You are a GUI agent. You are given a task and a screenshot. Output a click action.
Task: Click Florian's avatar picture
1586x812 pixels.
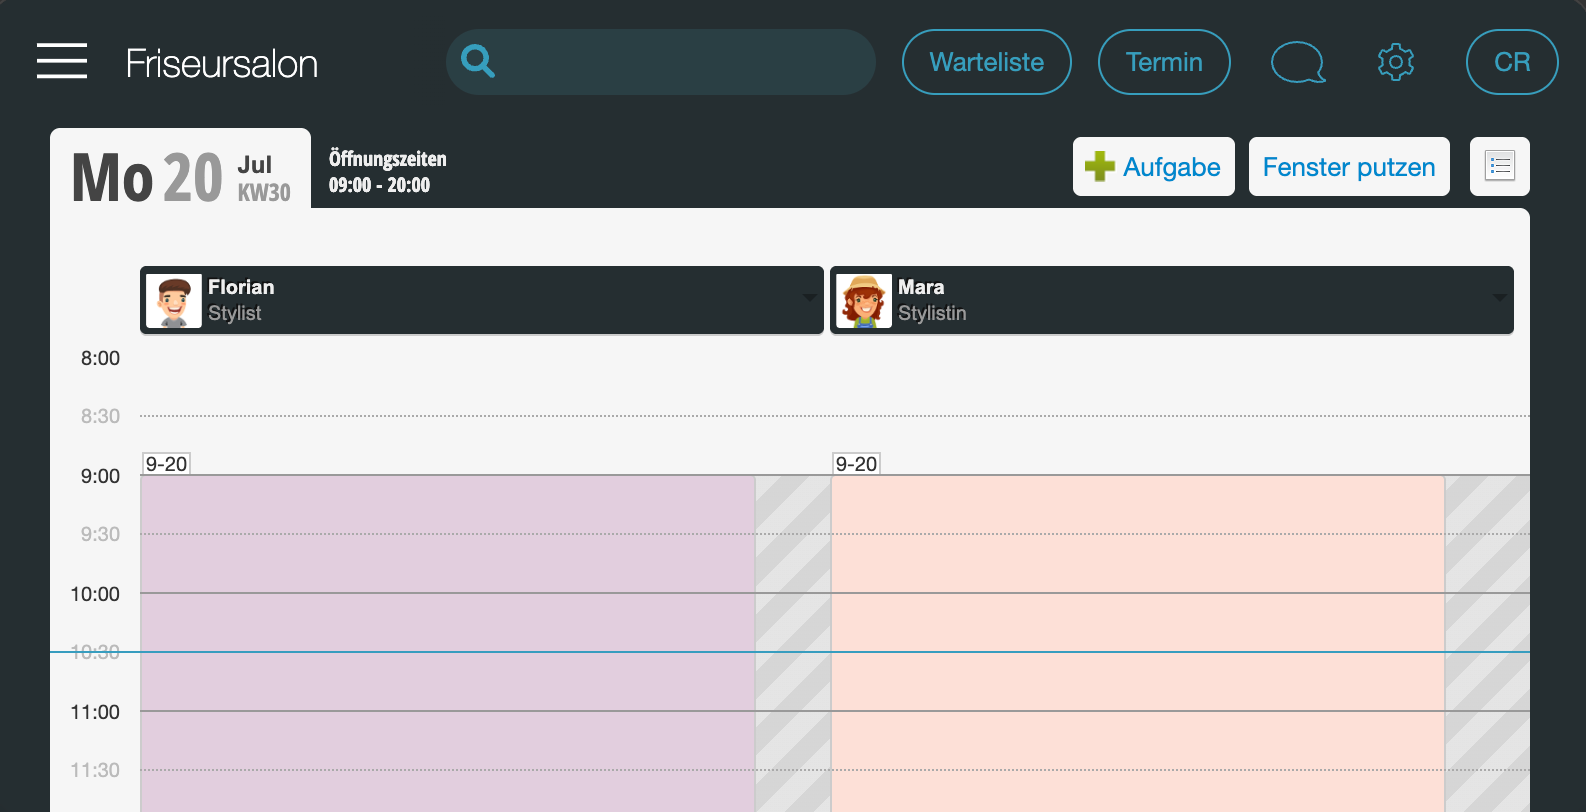174,301
